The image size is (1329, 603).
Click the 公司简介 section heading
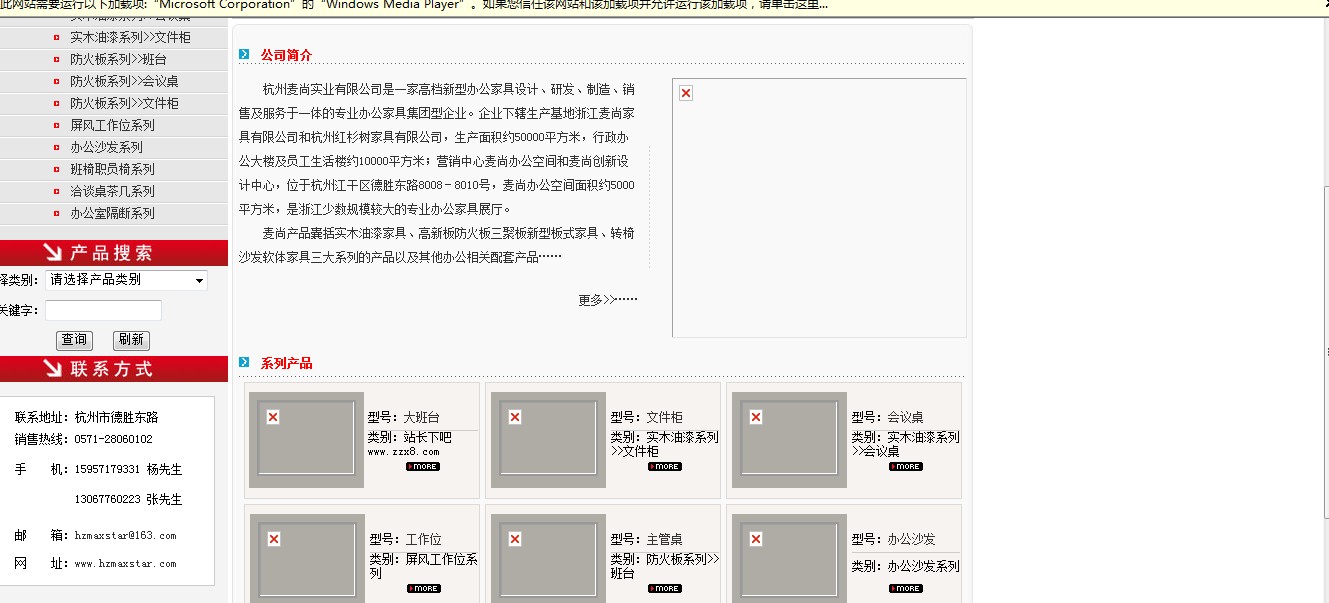286,56
